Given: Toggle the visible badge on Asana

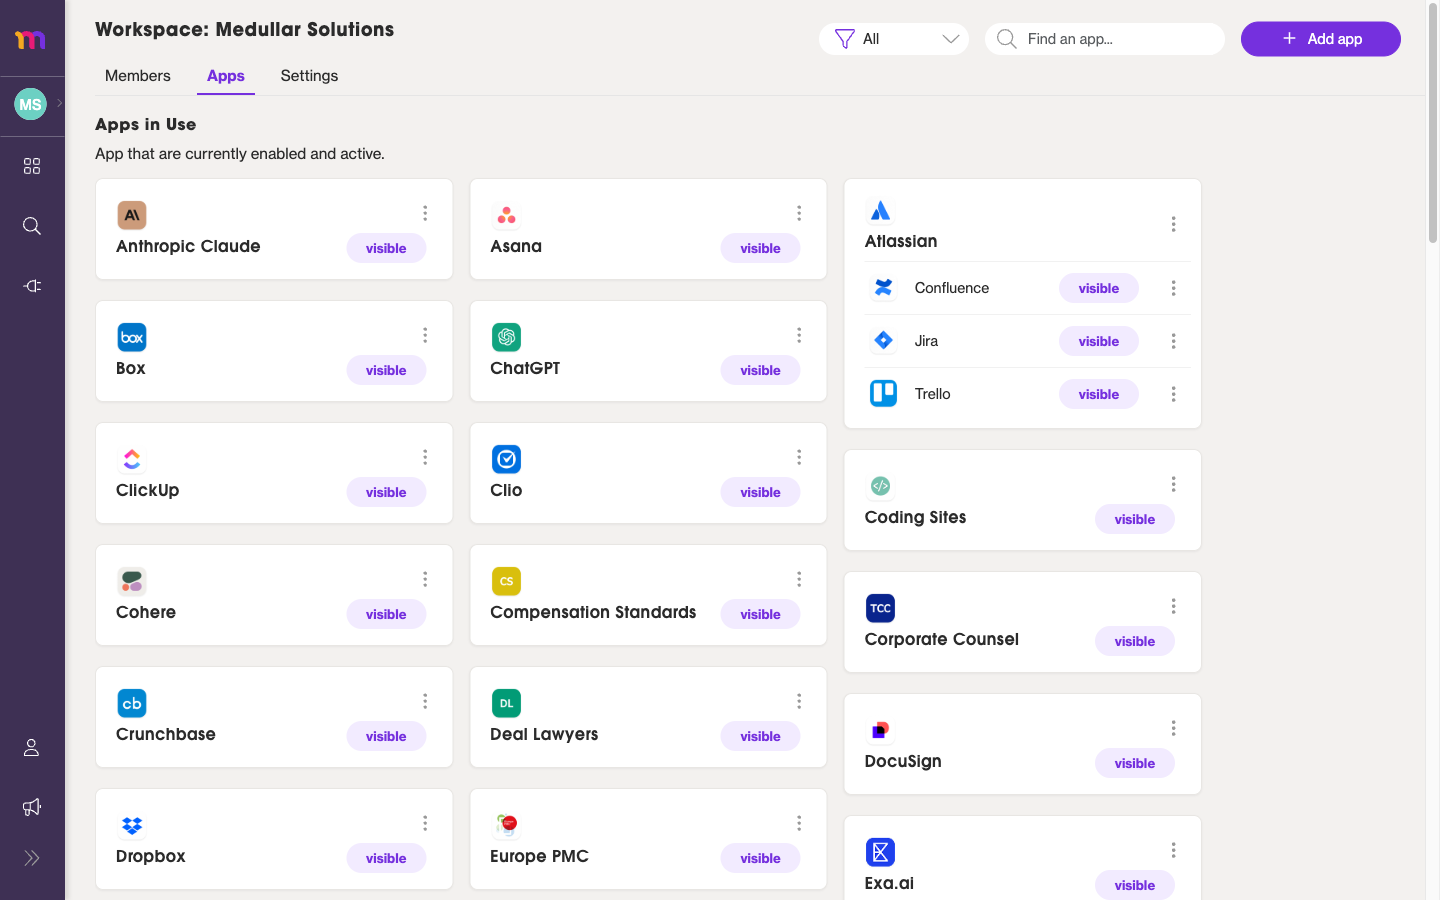Looking at the screenshot, I should (x=760, y=248).
